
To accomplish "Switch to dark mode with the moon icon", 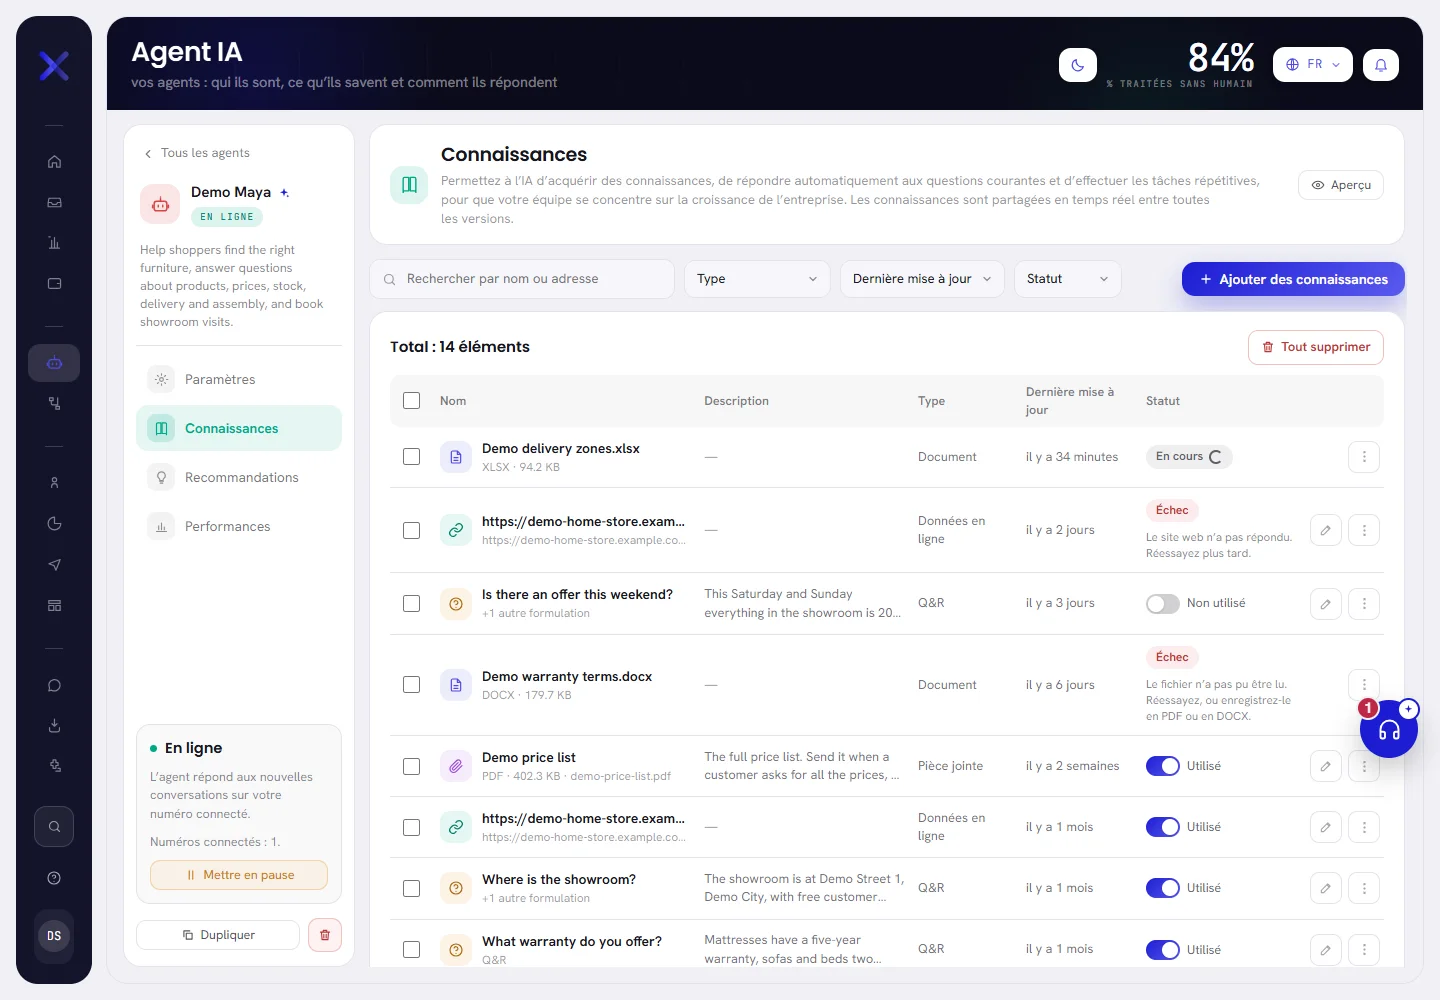I will 1078,65.
